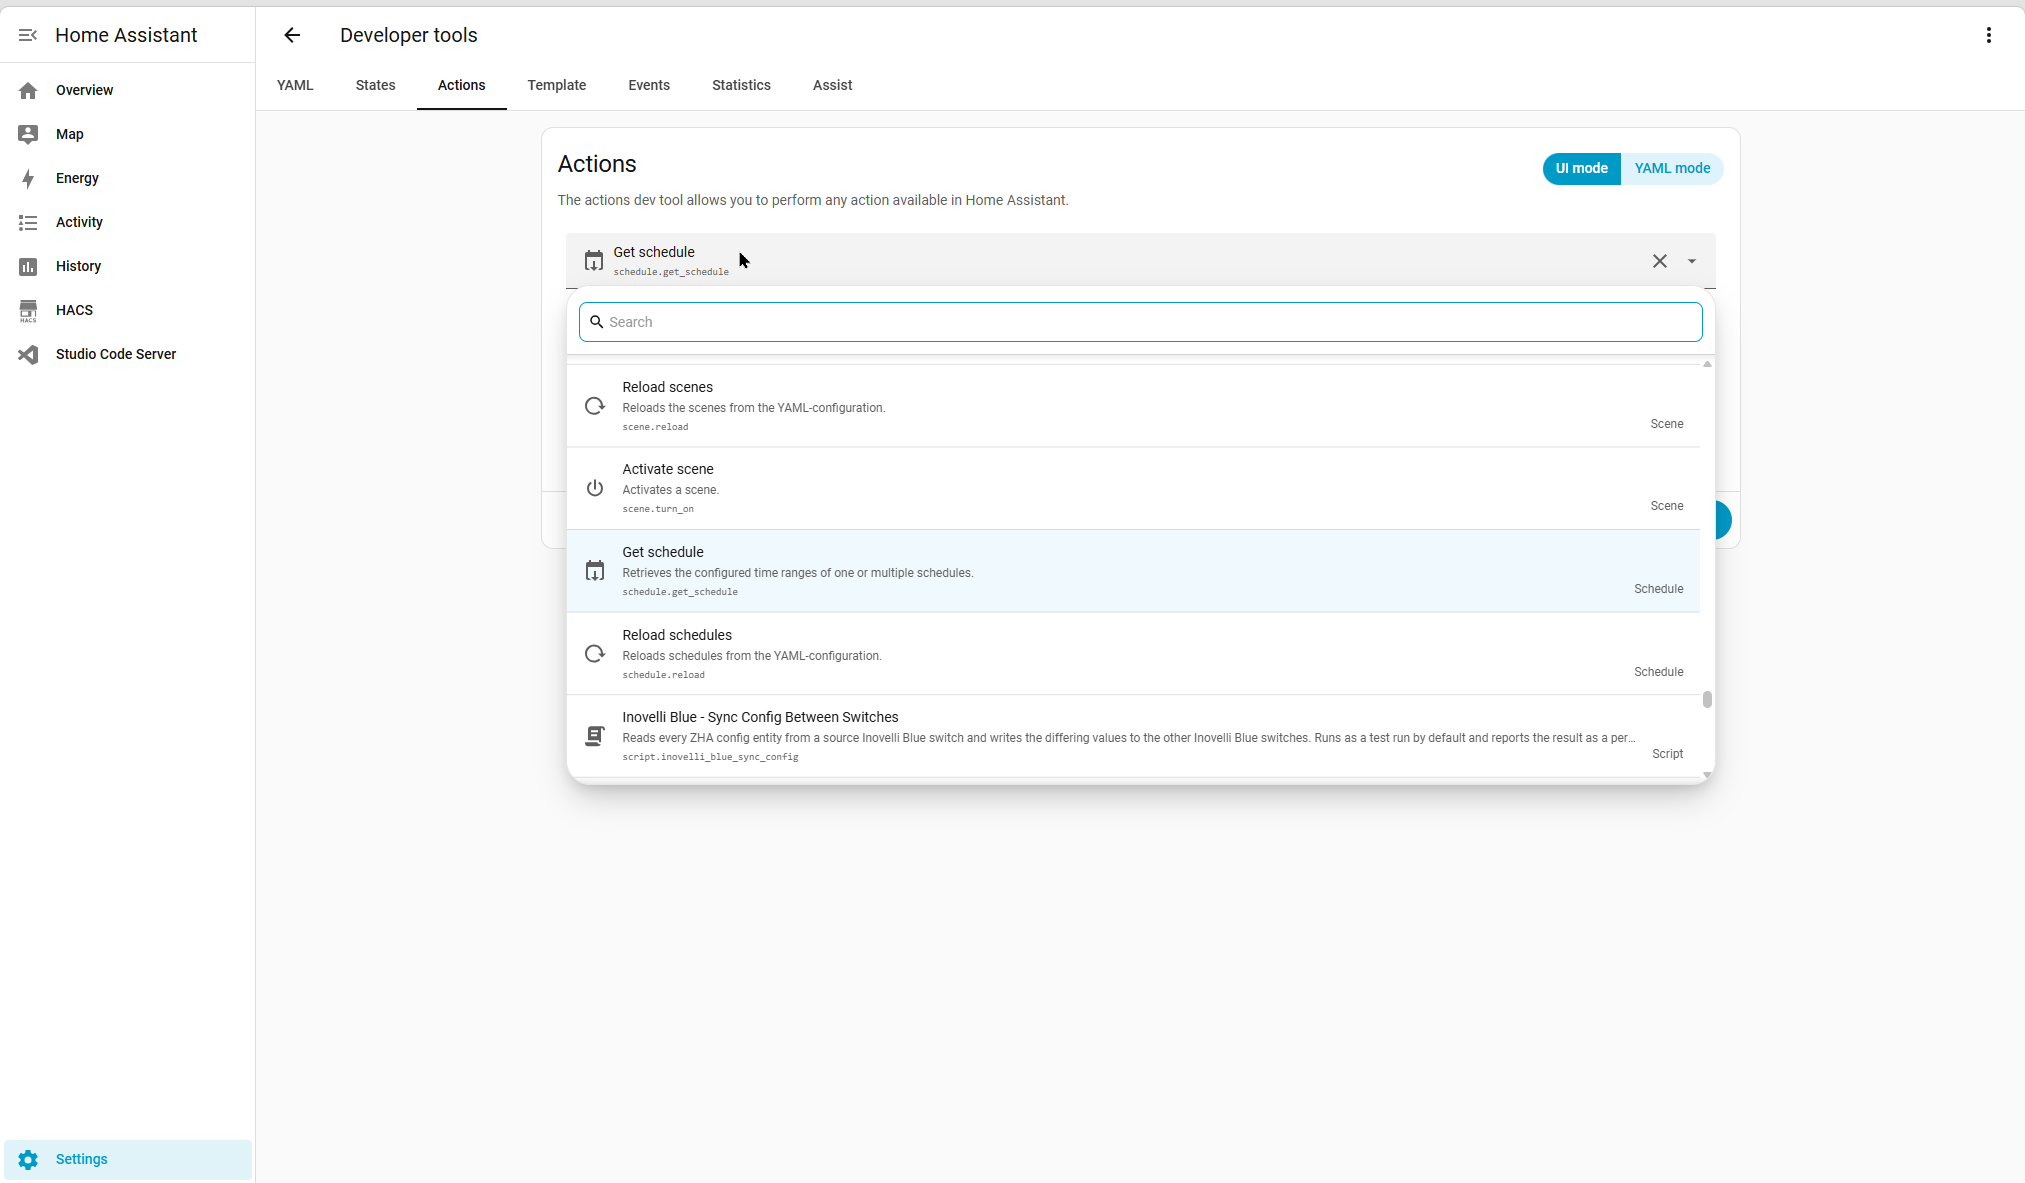2025x1183 pixels.
Task: Open Settings in the sidebar
Action: [x=128, y=1159]
